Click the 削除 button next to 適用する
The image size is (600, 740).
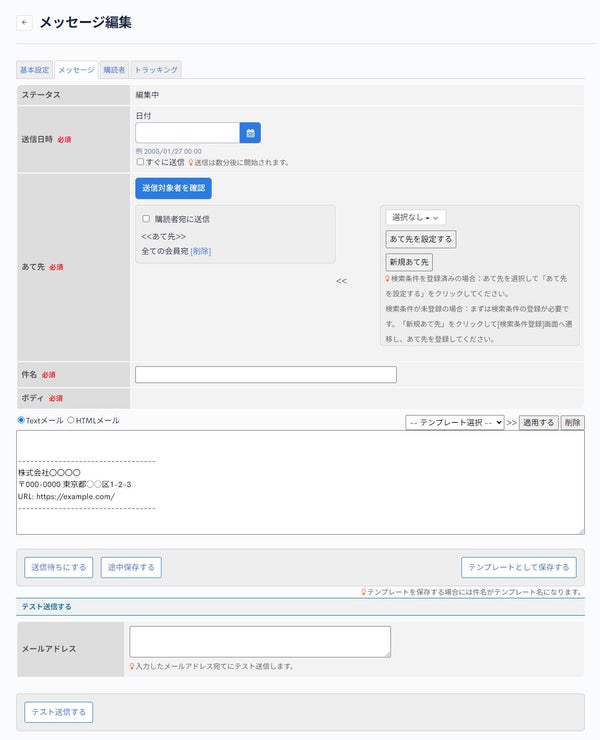pos(572,422)
